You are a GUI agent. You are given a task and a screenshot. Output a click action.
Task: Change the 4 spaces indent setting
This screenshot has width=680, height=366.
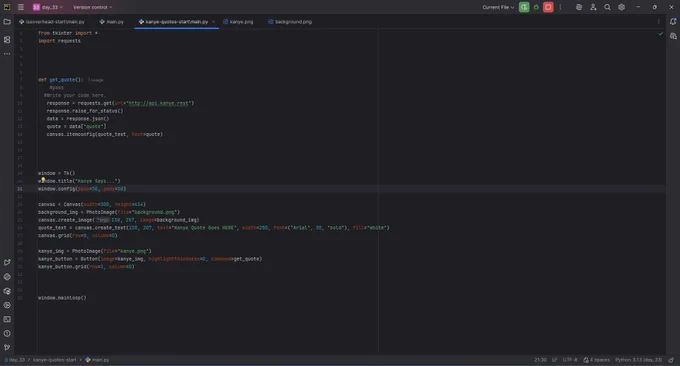(x=596, y=360)
